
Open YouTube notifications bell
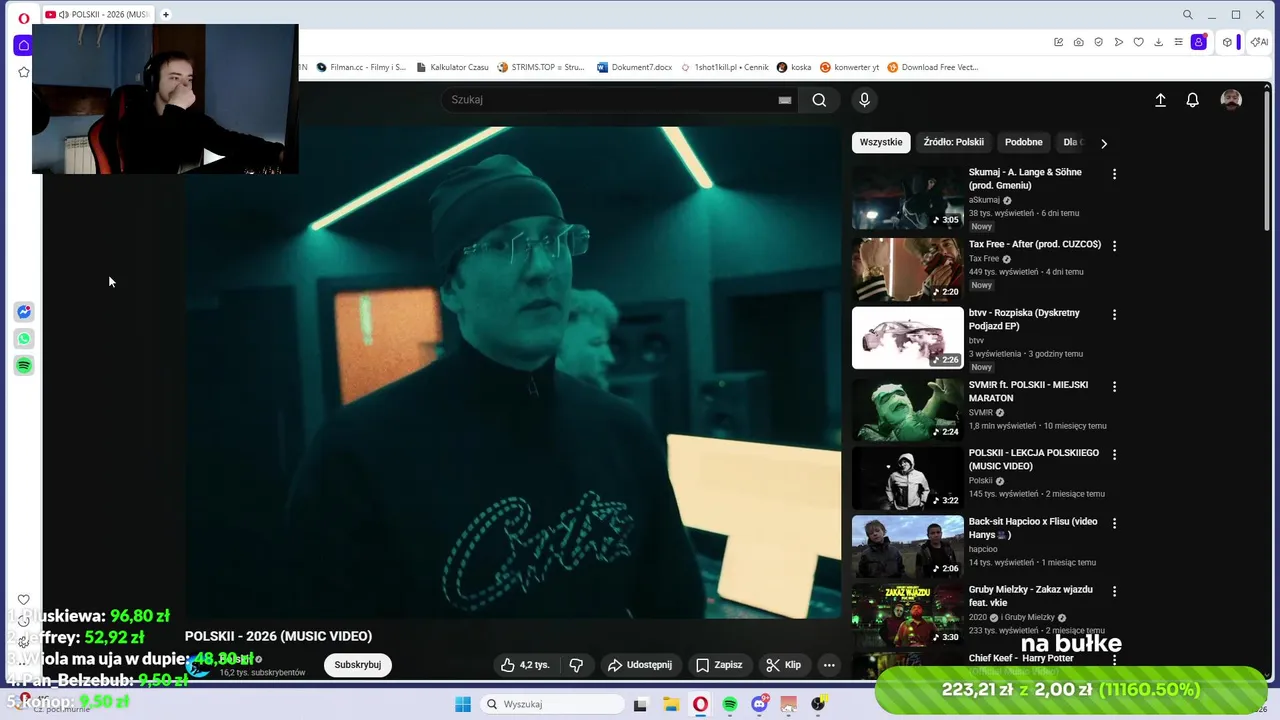coord(1192,100)
